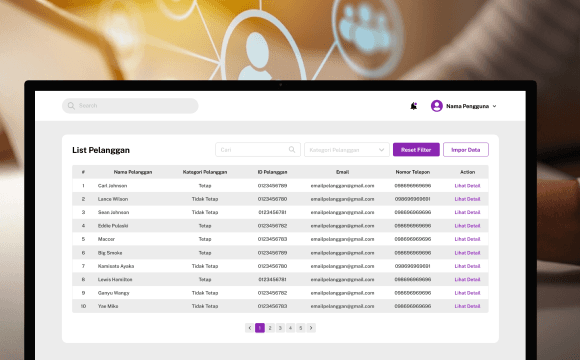Screen dimensions: 580x360
Task: Click the purple user avatar icon
Action: [437, 106]
